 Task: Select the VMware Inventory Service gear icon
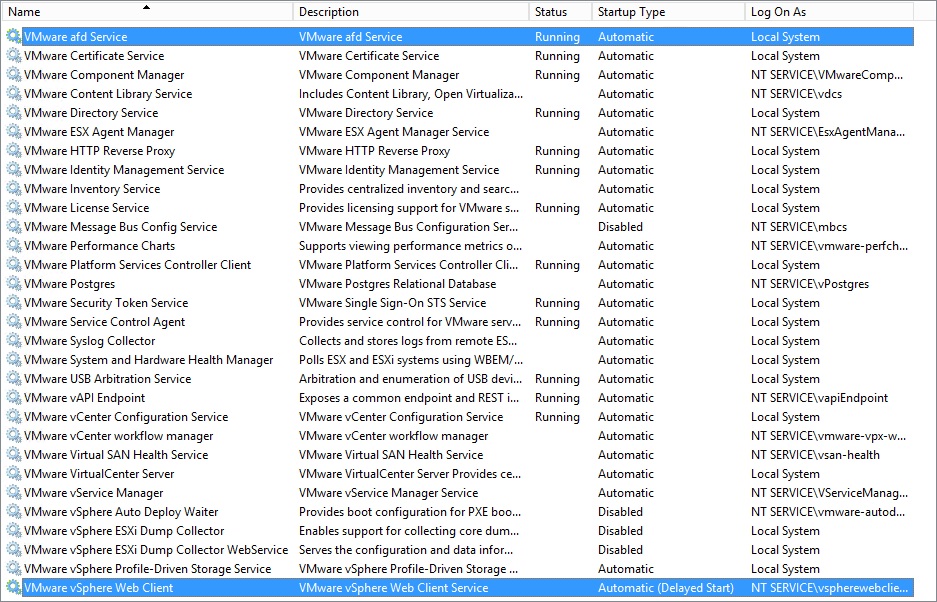click(x=14, y=189)
